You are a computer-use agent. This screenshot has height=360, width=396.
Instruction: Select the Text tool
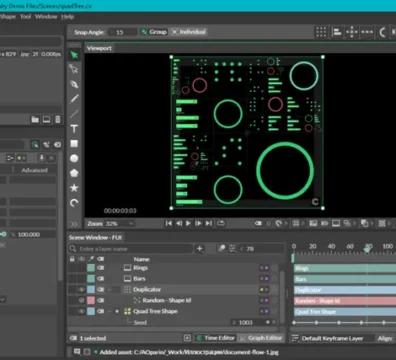tap(74, 129)
